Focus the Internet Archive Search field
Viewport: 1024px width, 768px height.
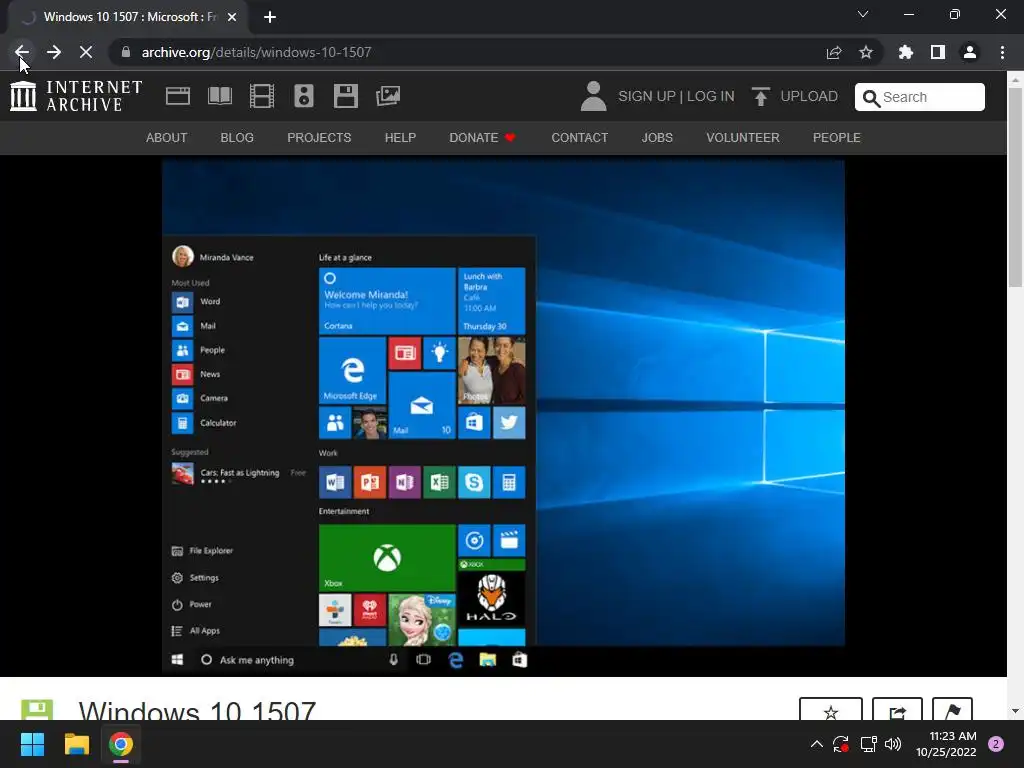pyautogui.click(x=920, y=97)
